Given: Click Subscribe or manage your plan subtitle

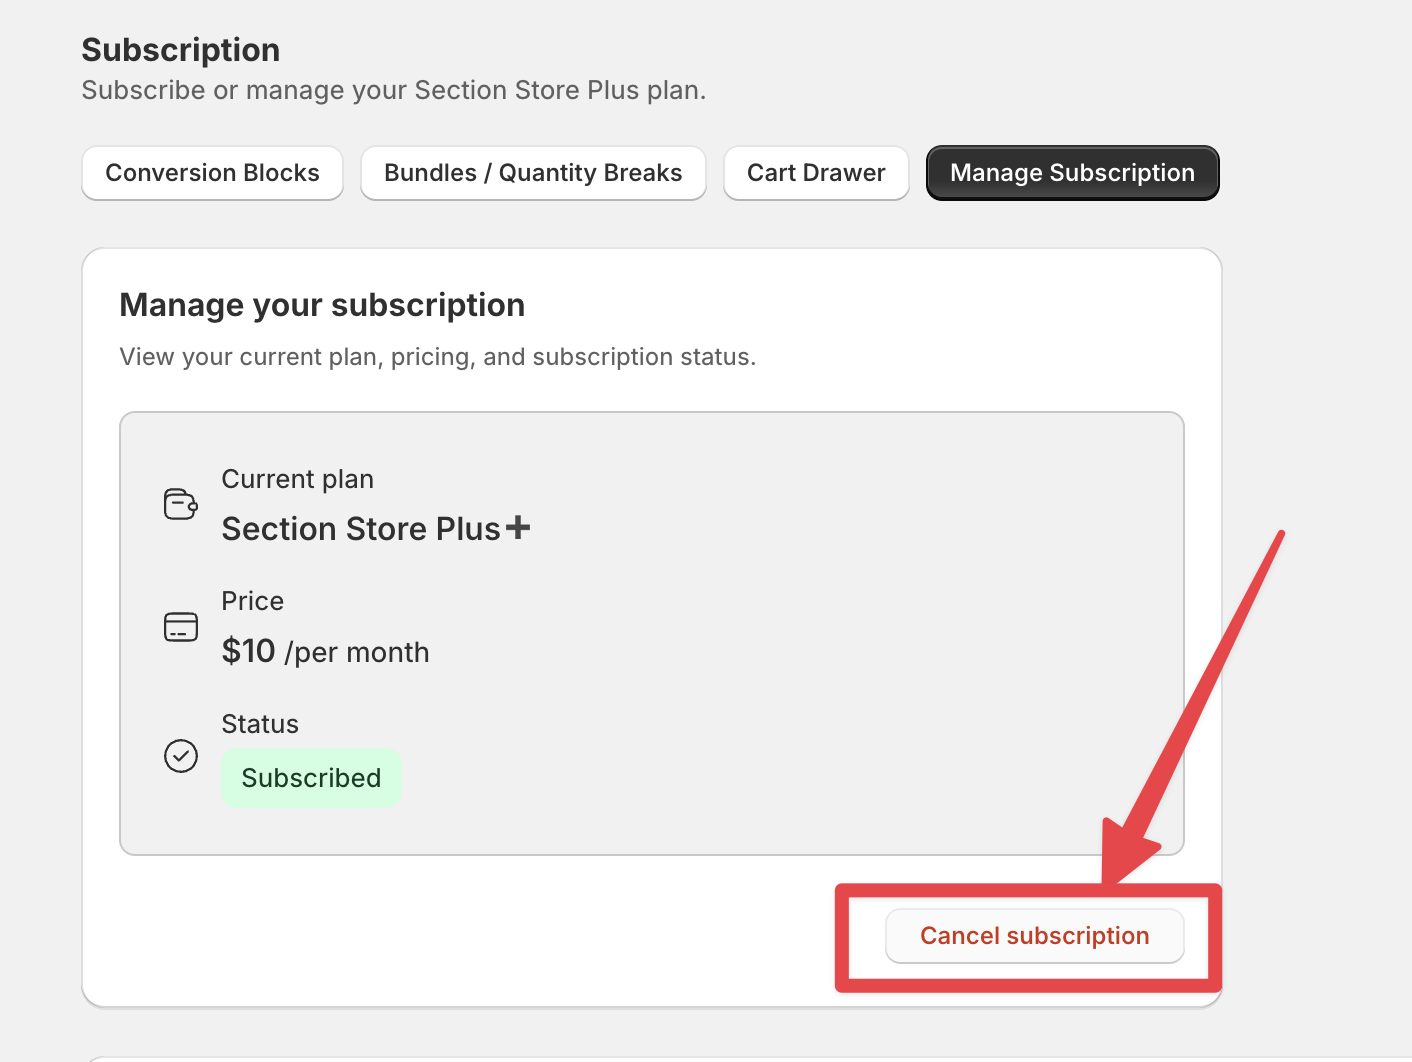Looking at the screenshot, I should point(394,90).
